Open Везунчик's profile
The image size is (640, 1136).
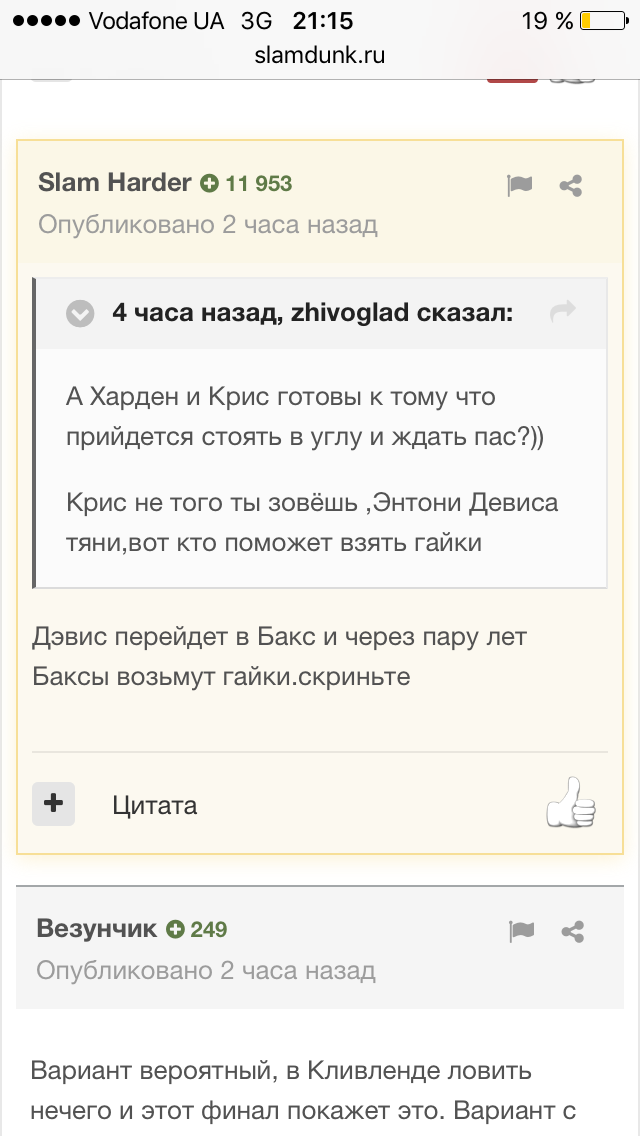(96, 929)
